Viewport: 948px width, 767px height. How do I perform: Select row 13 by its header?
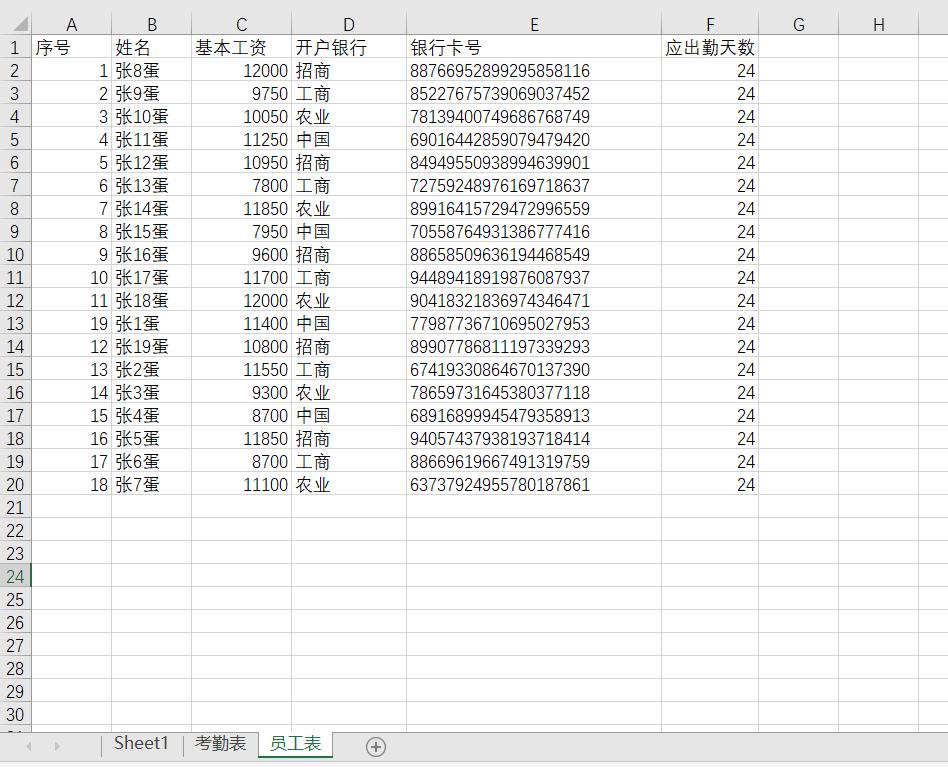point(14,323)
